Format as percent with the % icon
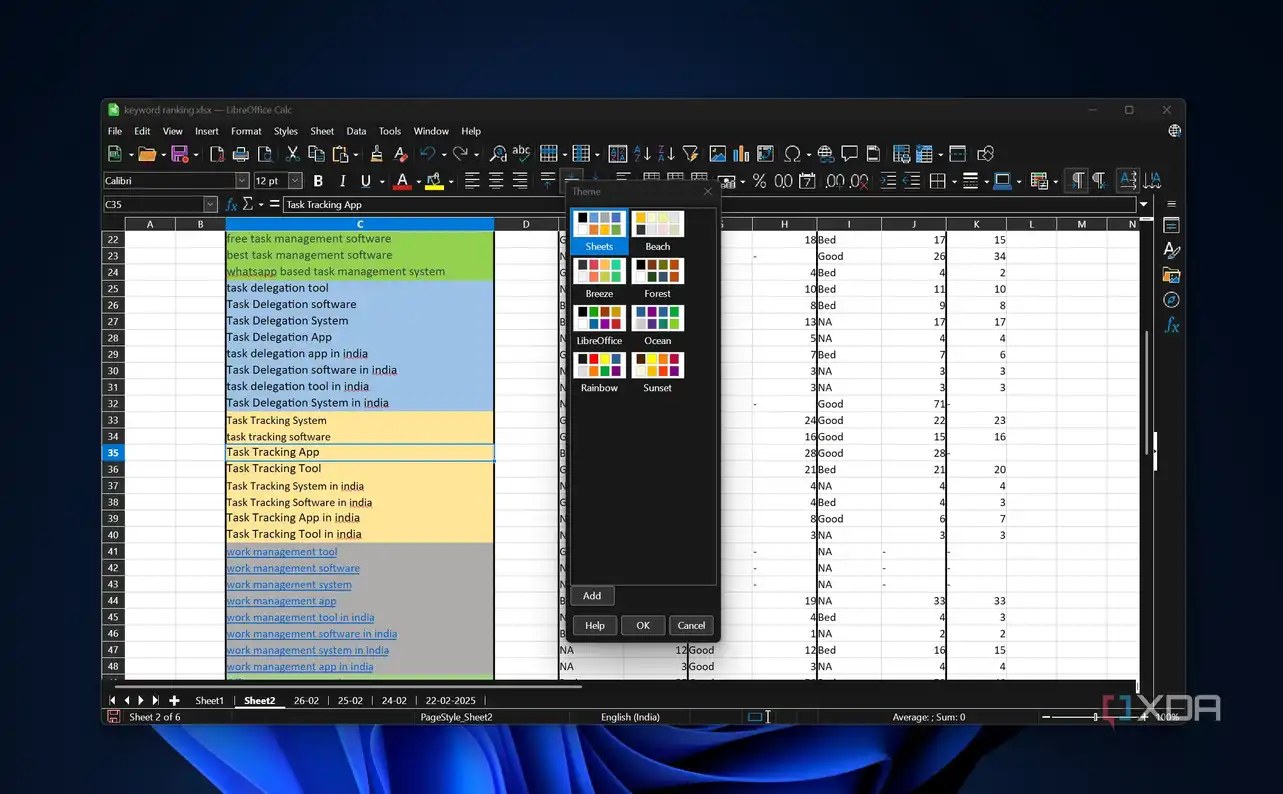 [x=759, y=181]
